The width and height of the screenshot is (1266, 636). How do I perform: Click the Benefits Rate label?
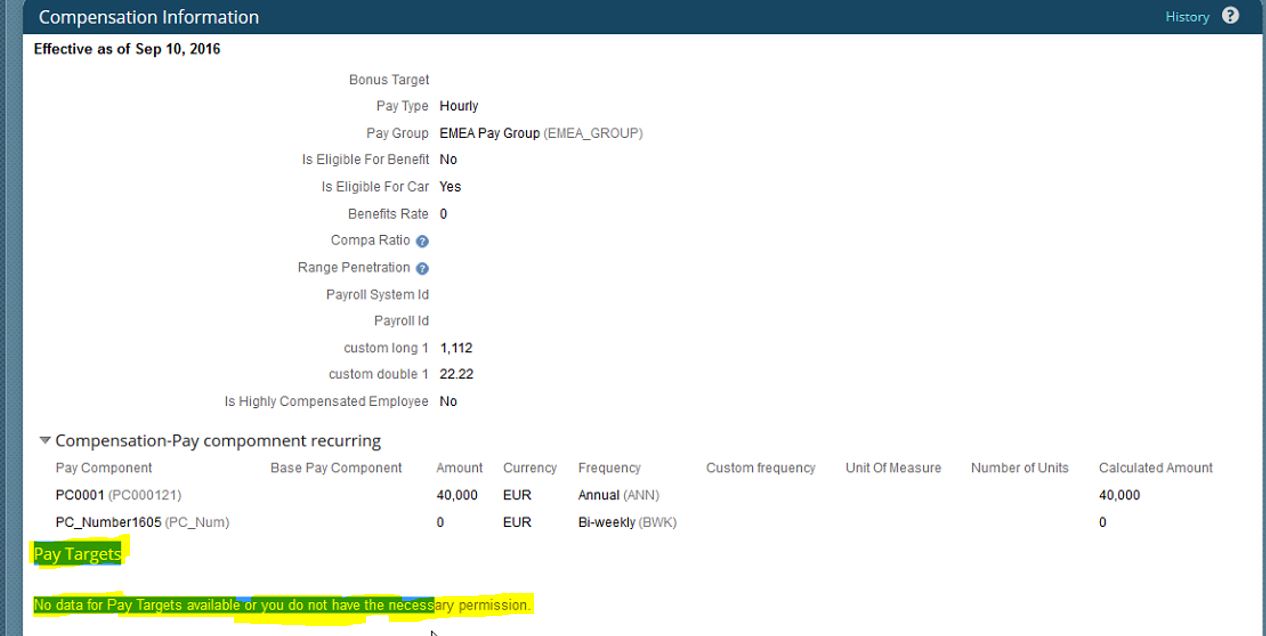[x=388, y=214]
